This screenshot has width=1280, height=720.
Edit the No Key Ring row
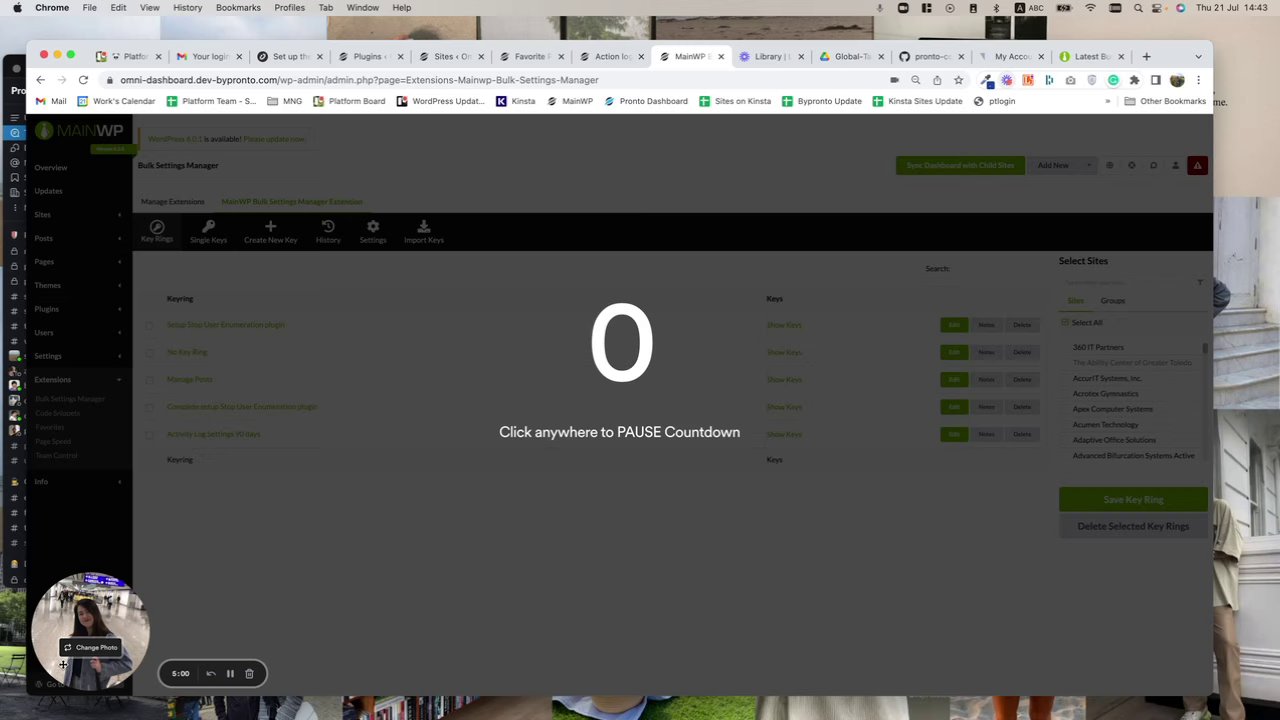[954, 352]
